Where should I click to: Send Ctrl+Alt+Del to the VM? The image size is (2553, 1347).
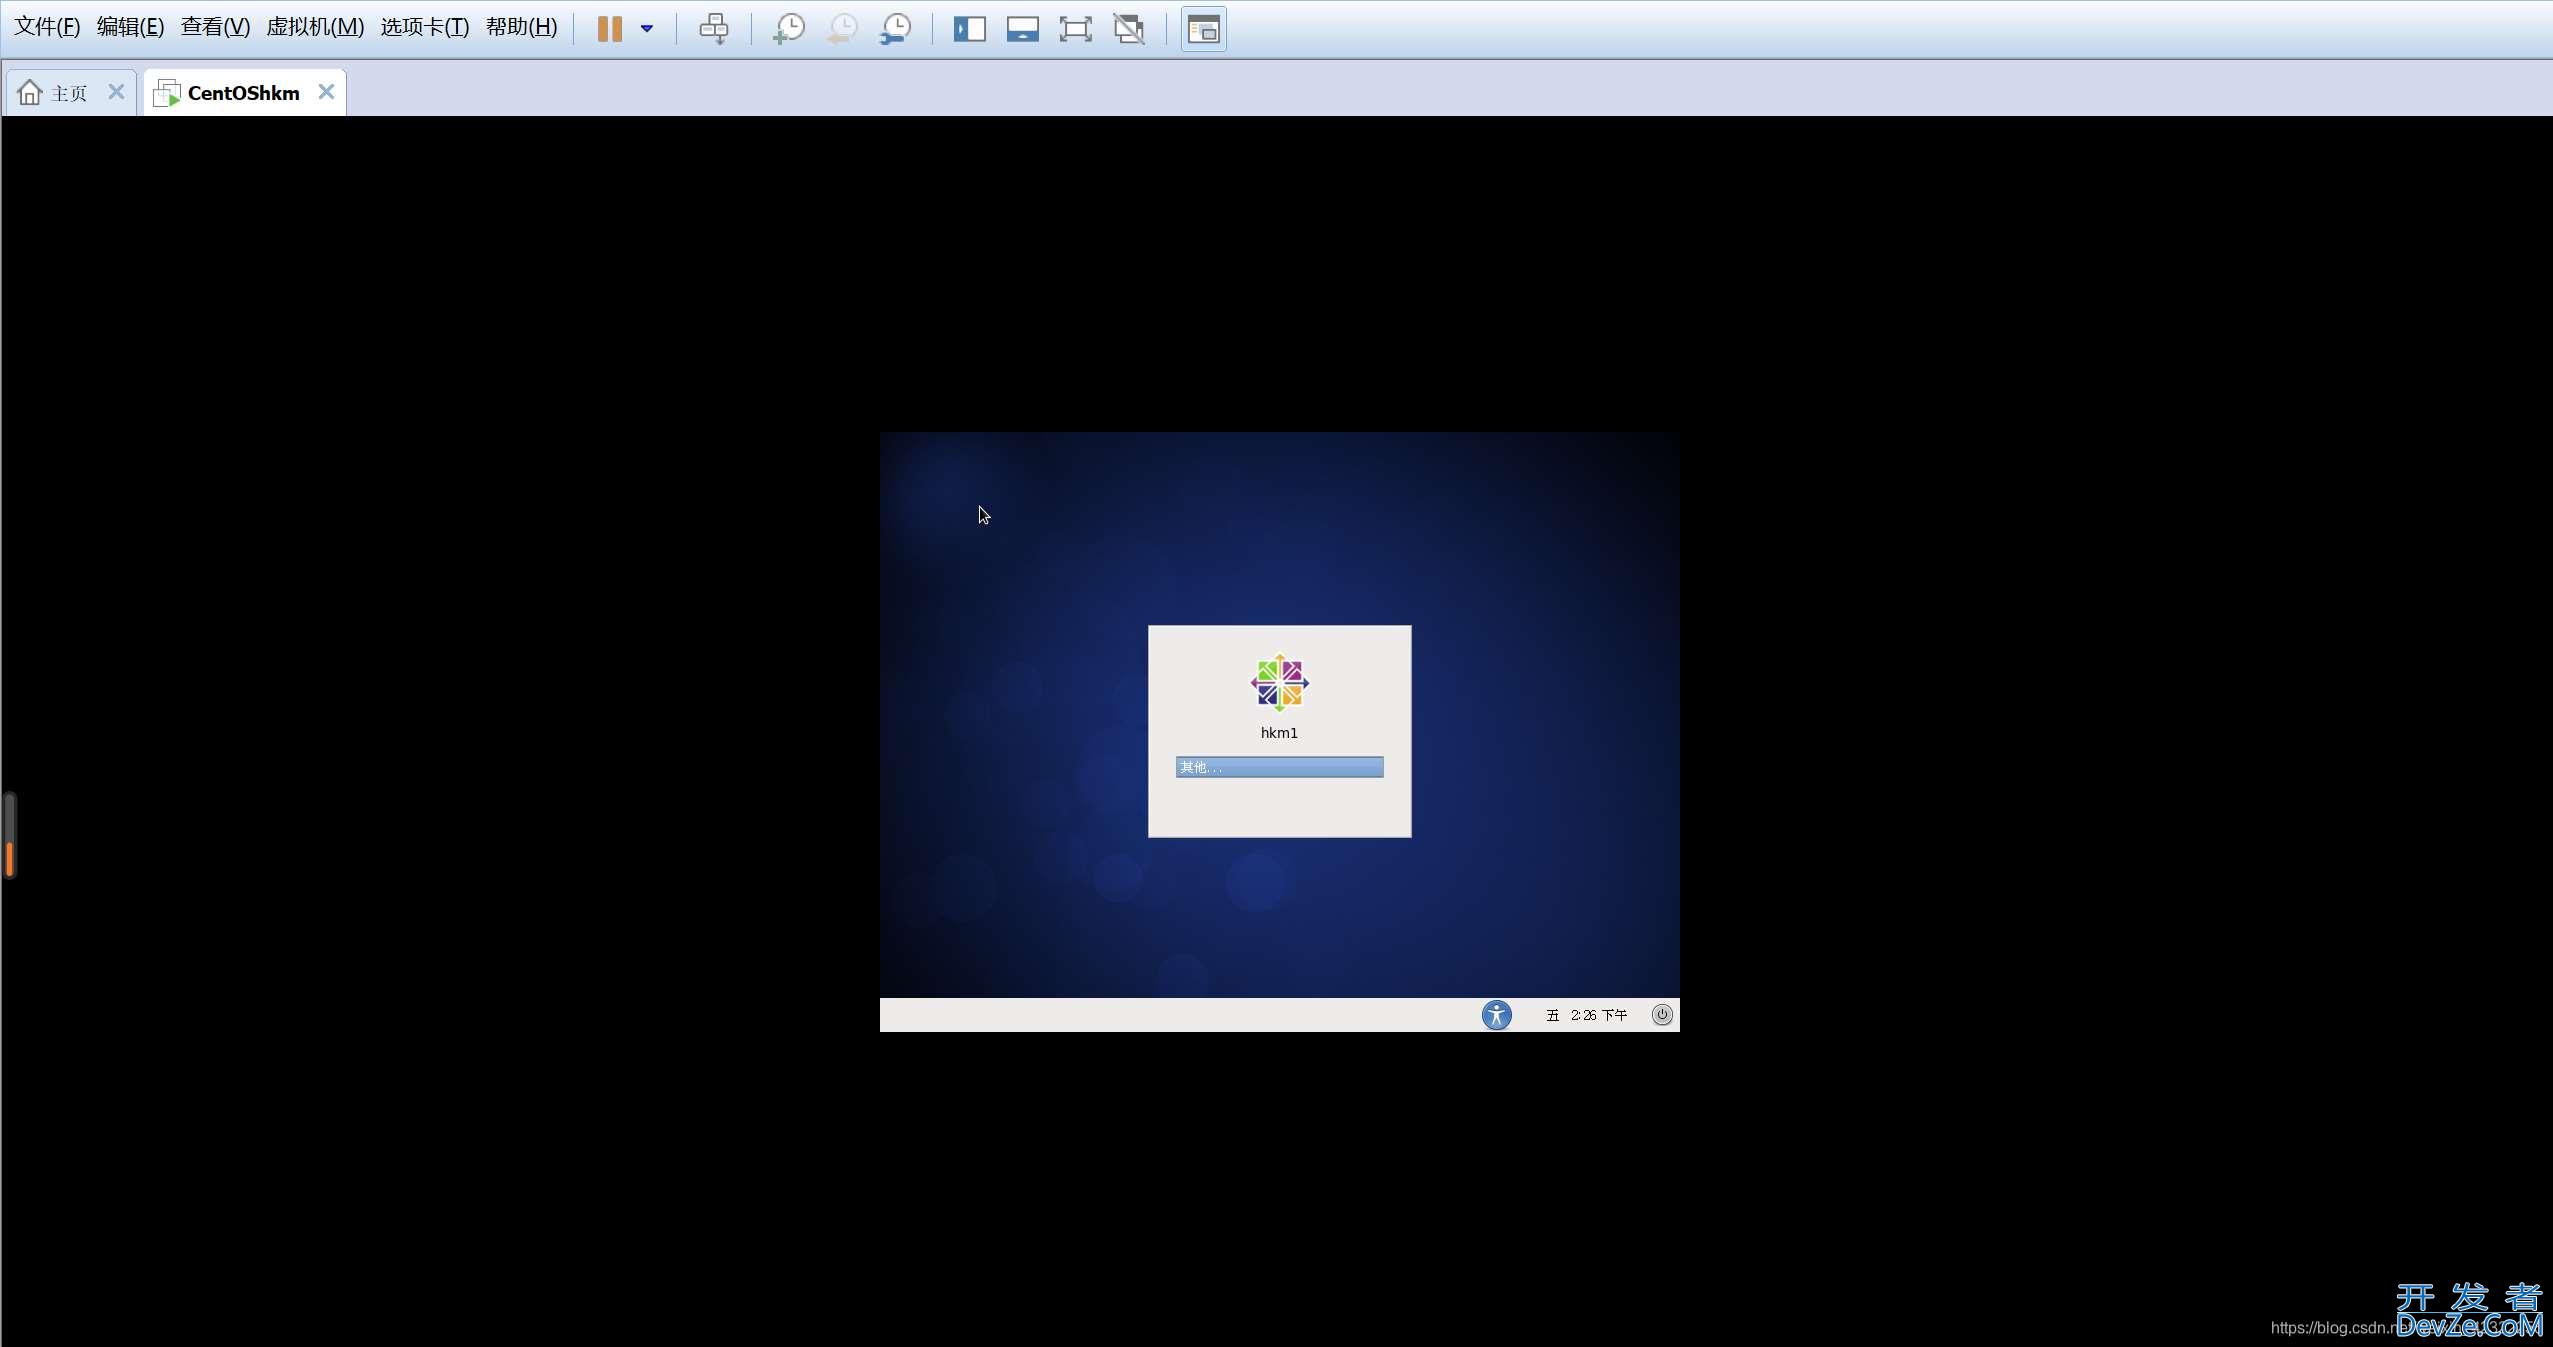click(x=714, y=29)
